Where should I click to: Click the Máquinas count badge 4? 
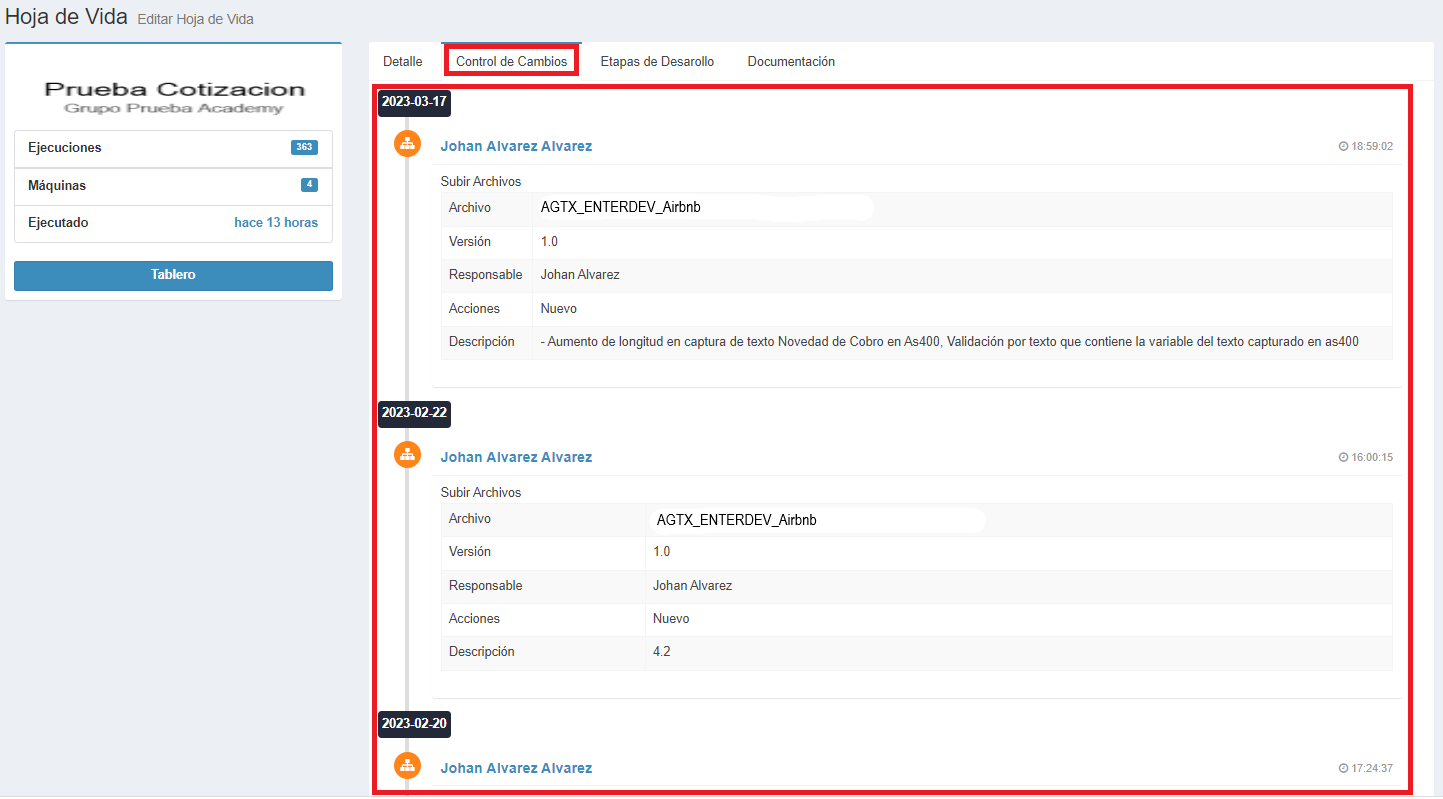click(x=309, y=185)
